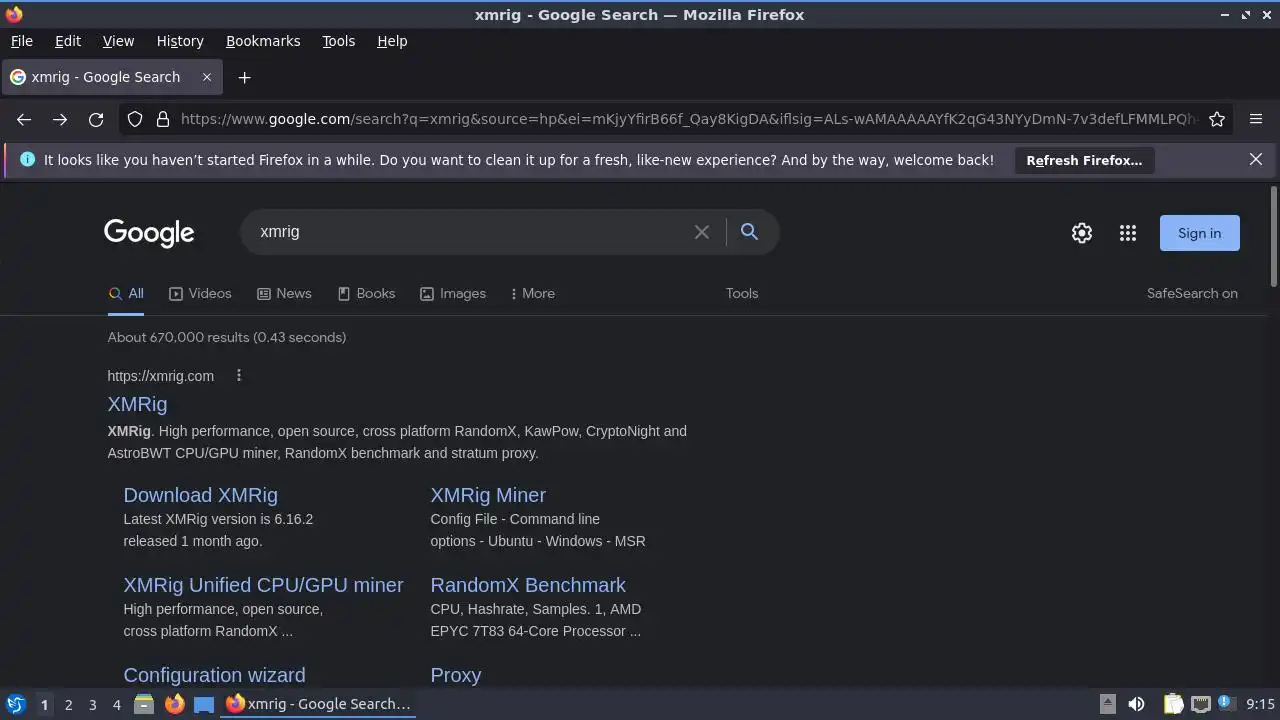The width and height of the screenshot is (1280, 720).
Task: Switch to the Images results tab
Action: pos(453,293)
